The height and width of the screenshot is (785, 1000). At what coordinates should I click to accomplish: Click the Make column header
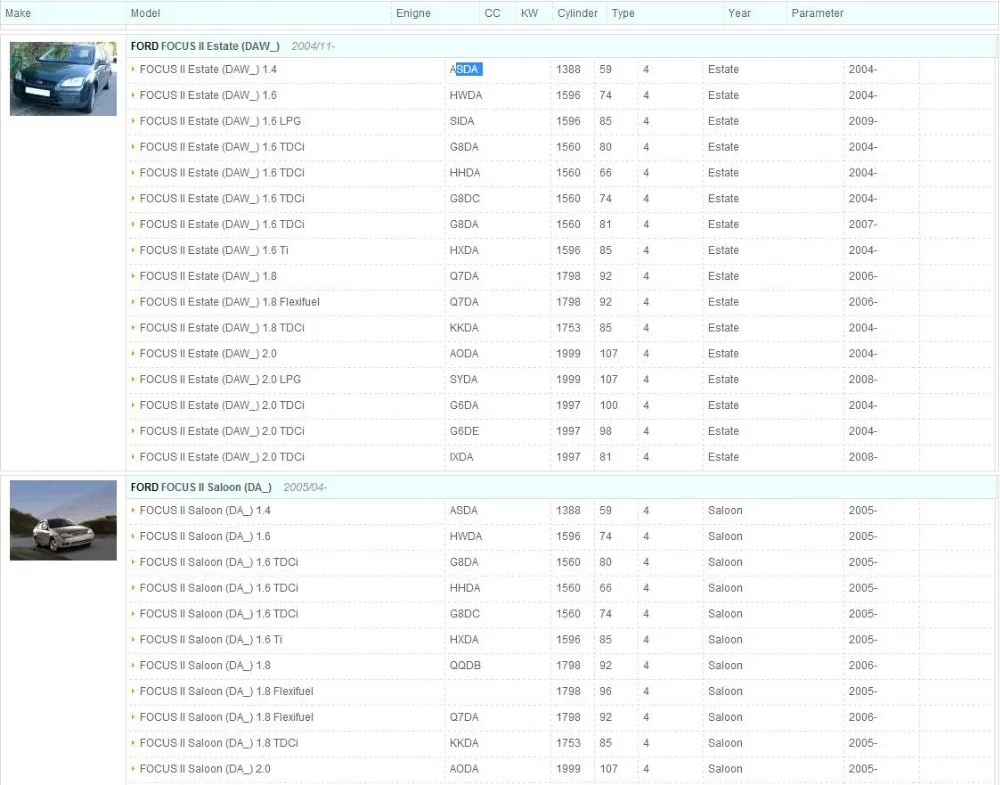tap(18, 13)
